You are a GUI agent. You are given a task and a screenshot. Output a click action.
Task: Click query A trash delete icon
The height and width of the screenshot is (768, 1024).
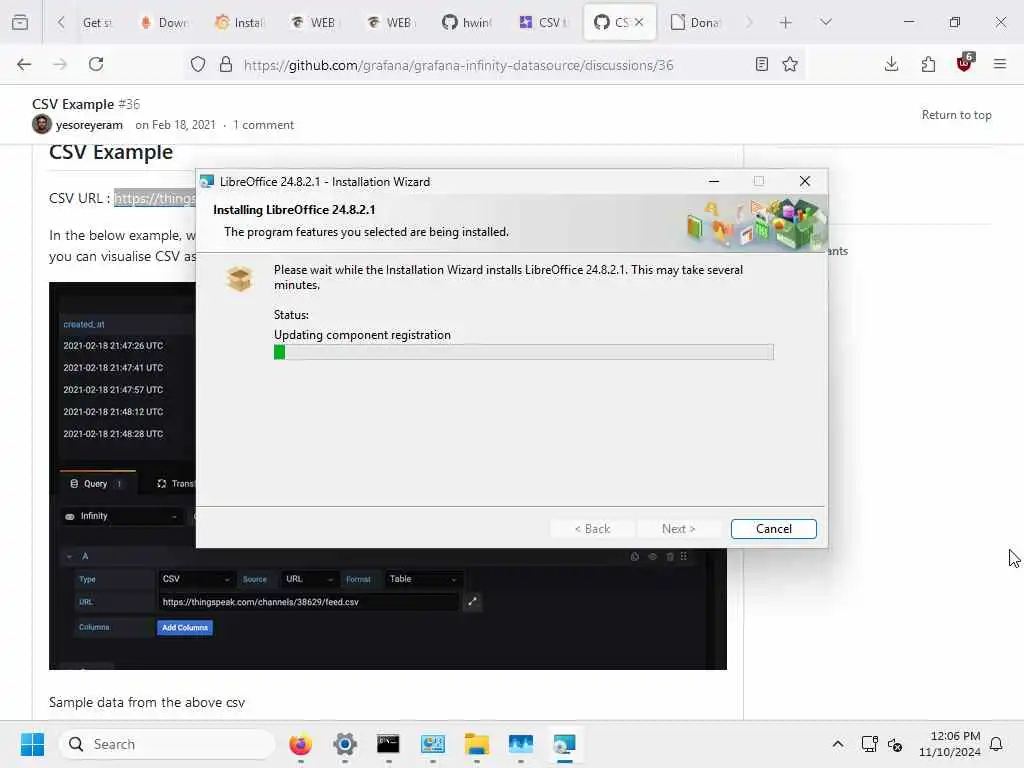coord(669,556)
